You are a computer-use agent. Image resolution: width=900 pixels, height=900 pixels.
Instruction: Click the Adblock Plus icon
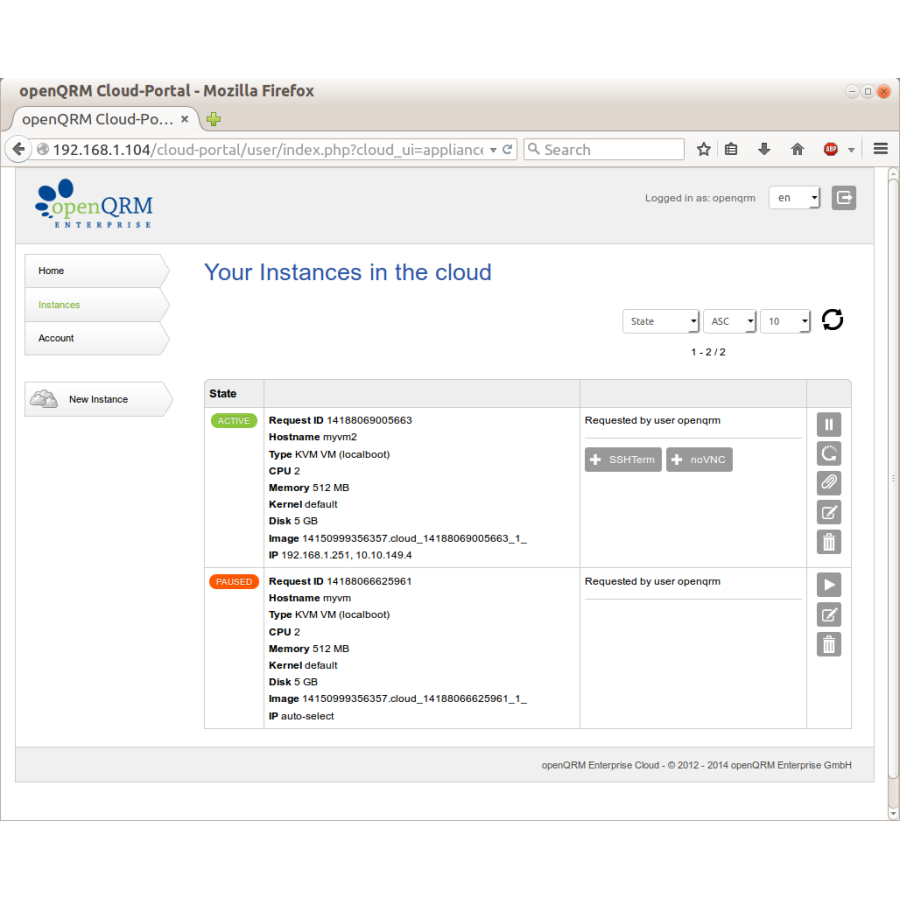pyautogui.click(x=831, y=149)
